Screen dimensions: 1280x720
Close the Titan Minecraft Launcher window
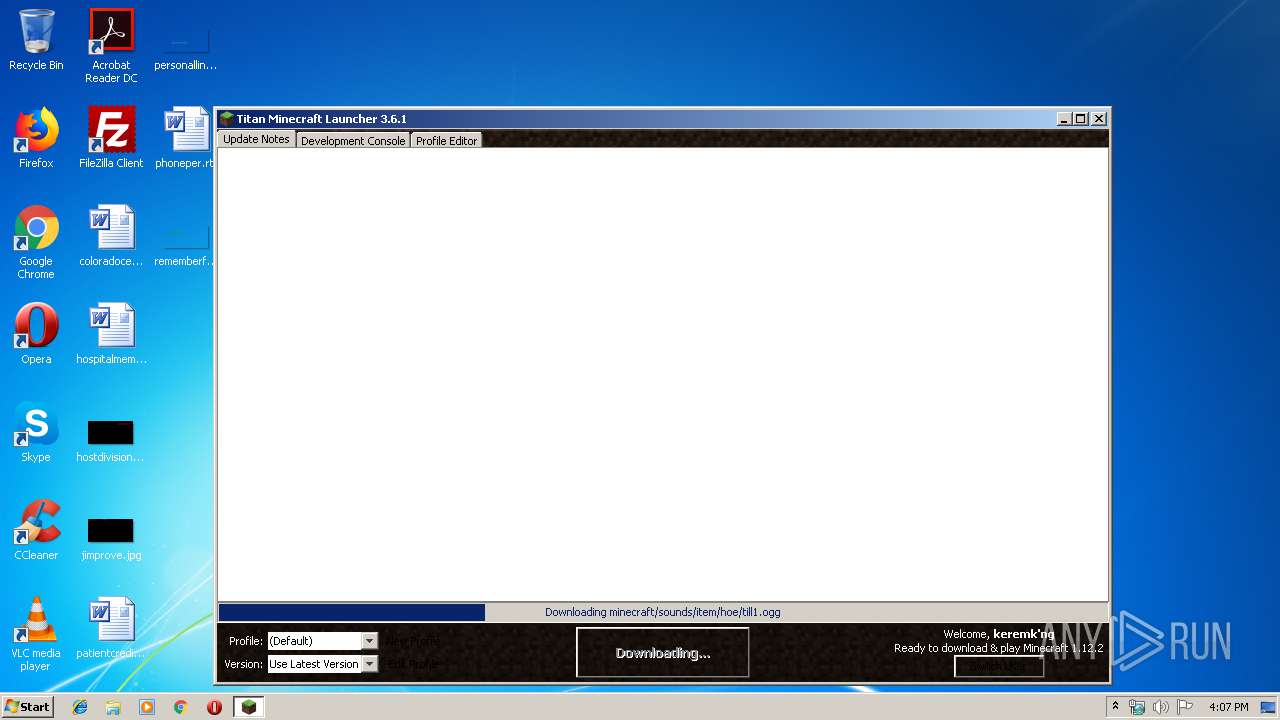1098,119
